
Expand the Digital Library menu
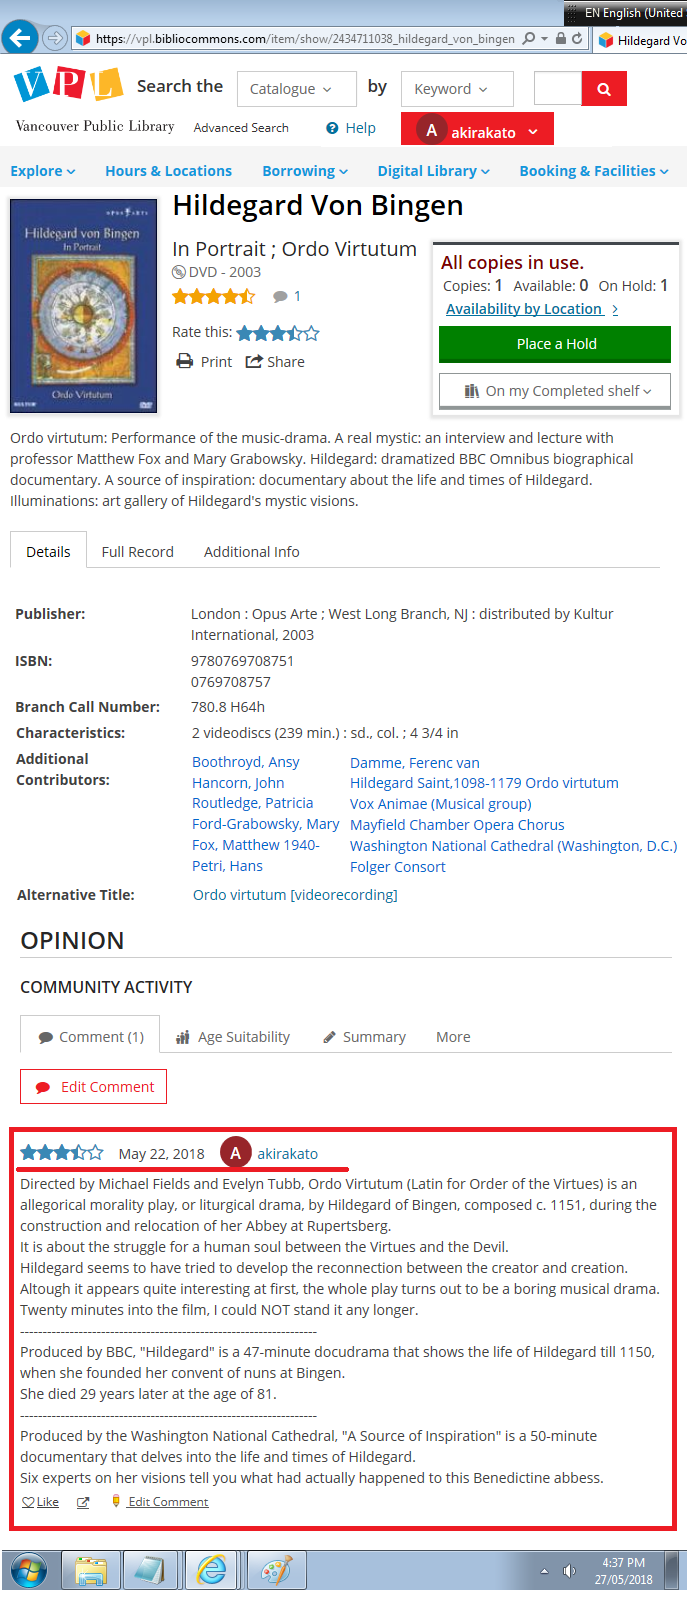pyautogui.click(x=434, y=171)
